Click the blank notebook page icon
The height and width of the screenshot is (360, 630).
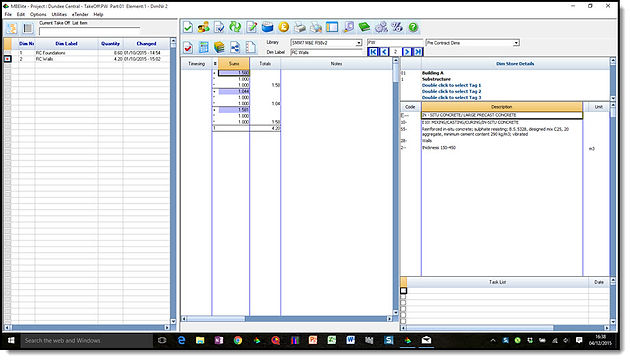click(x=251, y=47)
